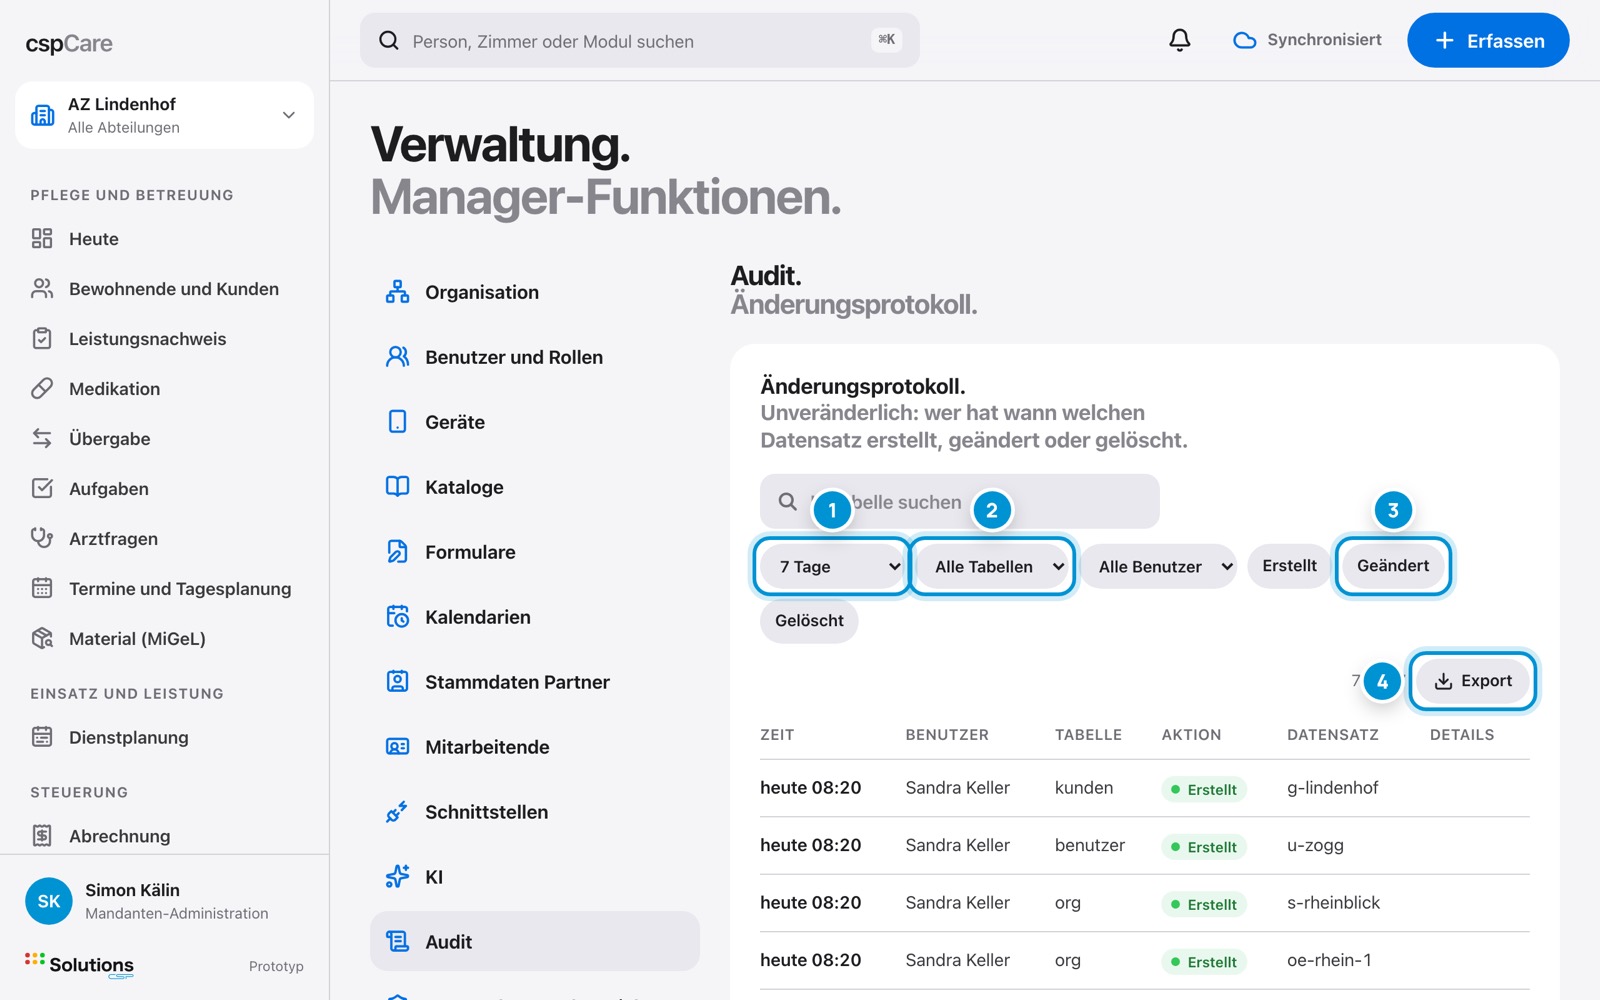The width and height of the screenshot is (1600, 1000).
Task: Open Benutzer und Rollen section
Action: tap(535, 357)
